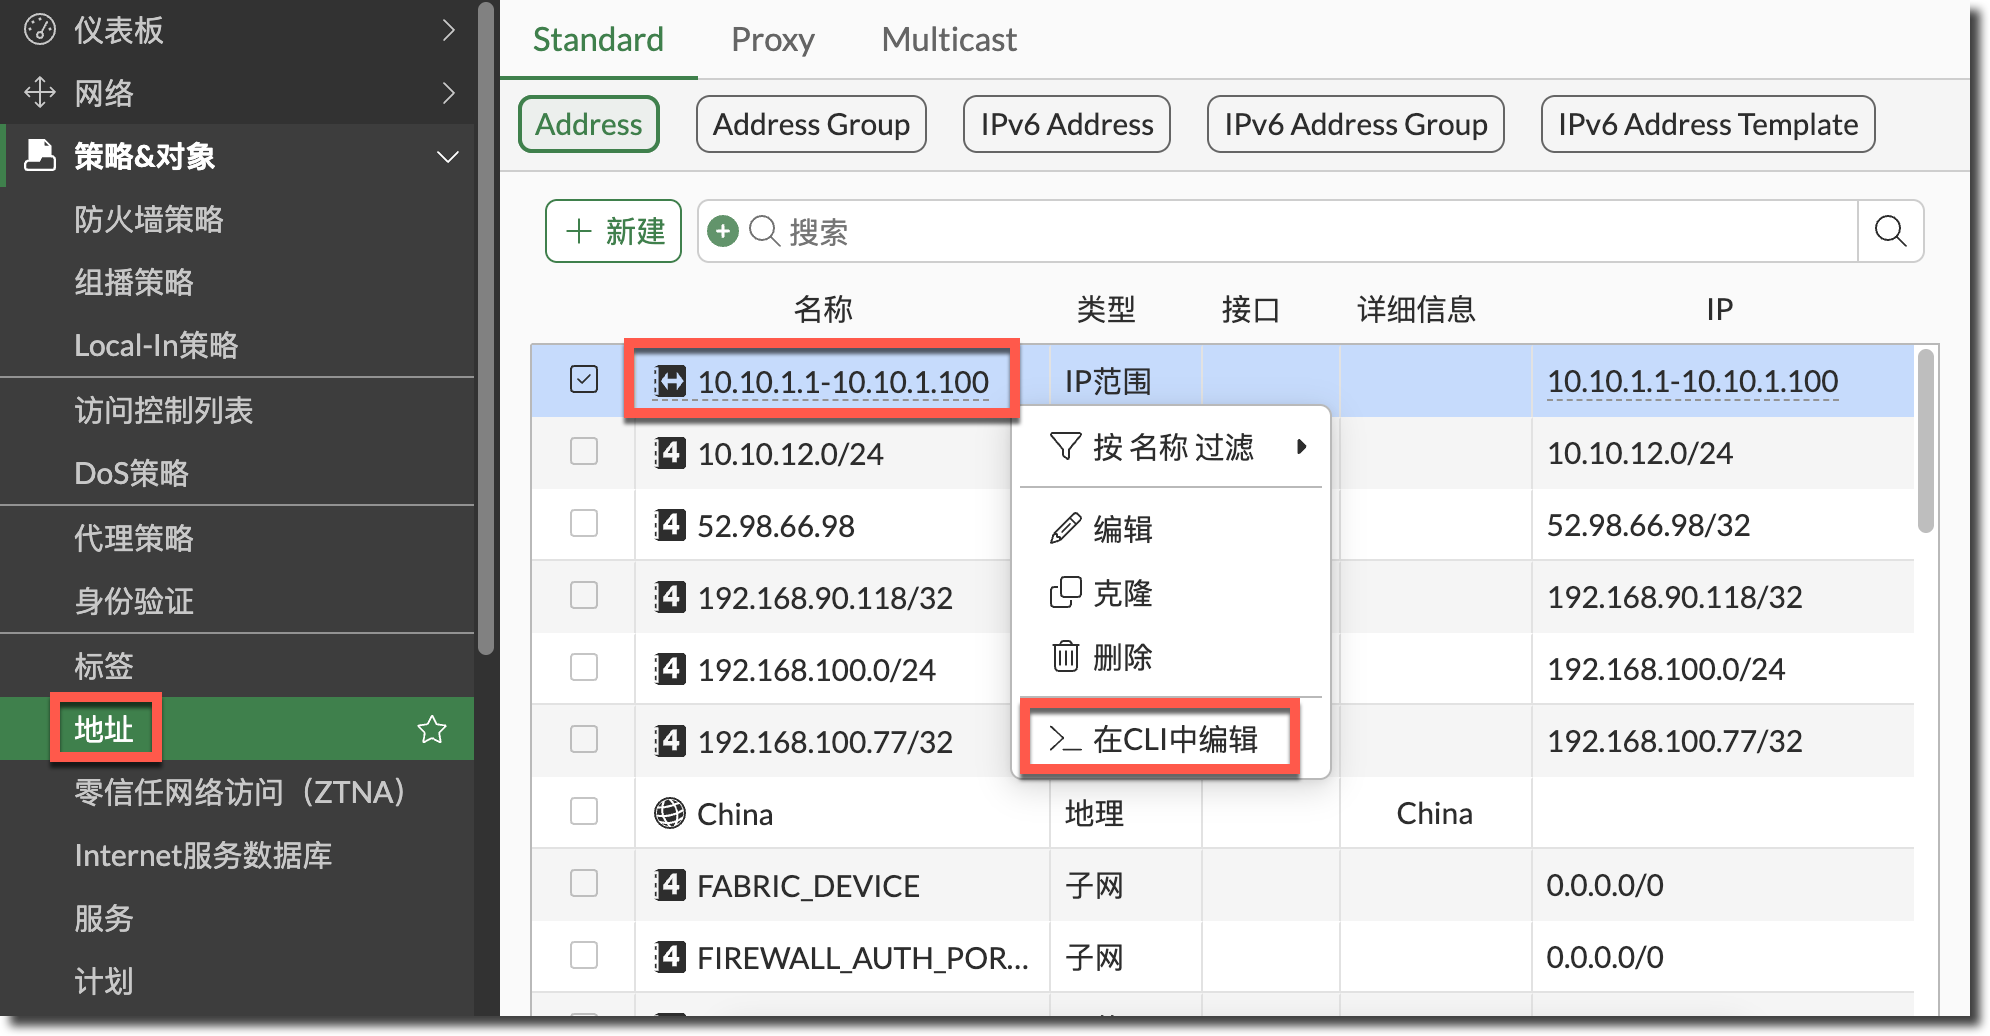Click the 新建 button
Screen dimensions: 1990x1036
tap(613, 231)
